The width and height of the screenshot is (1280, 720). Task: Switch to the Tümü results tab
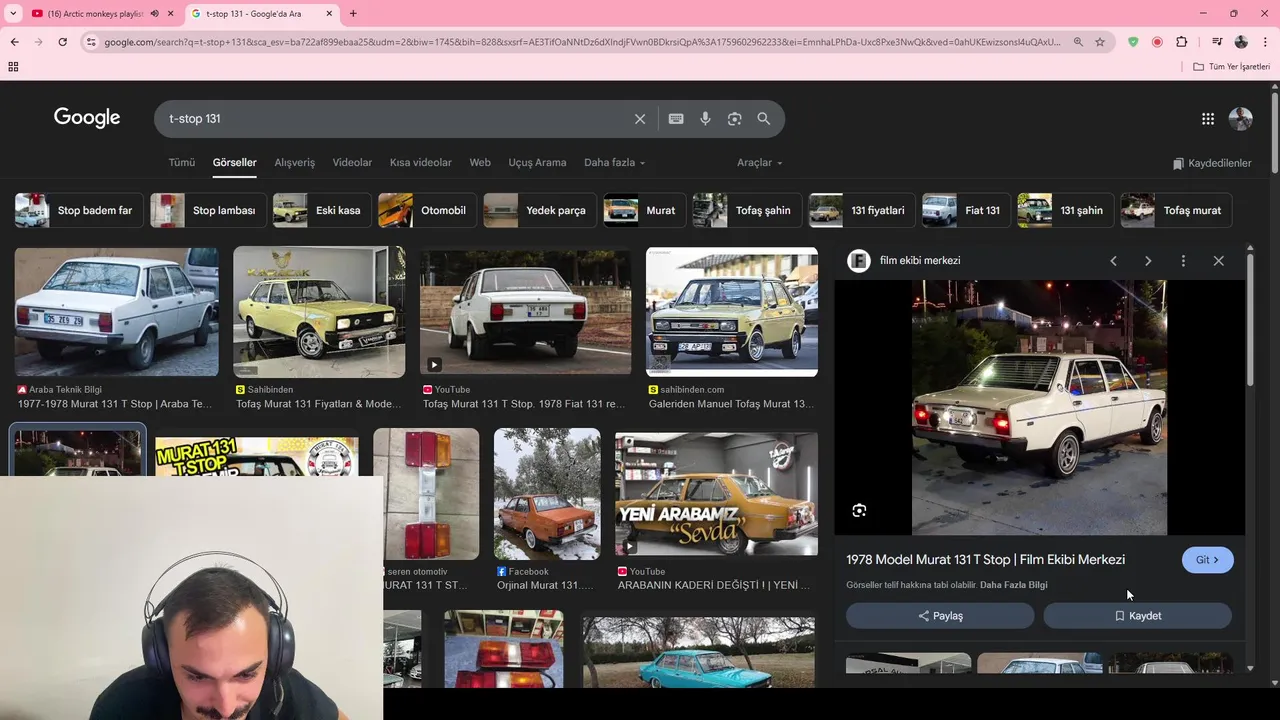(x=182, y=163)
